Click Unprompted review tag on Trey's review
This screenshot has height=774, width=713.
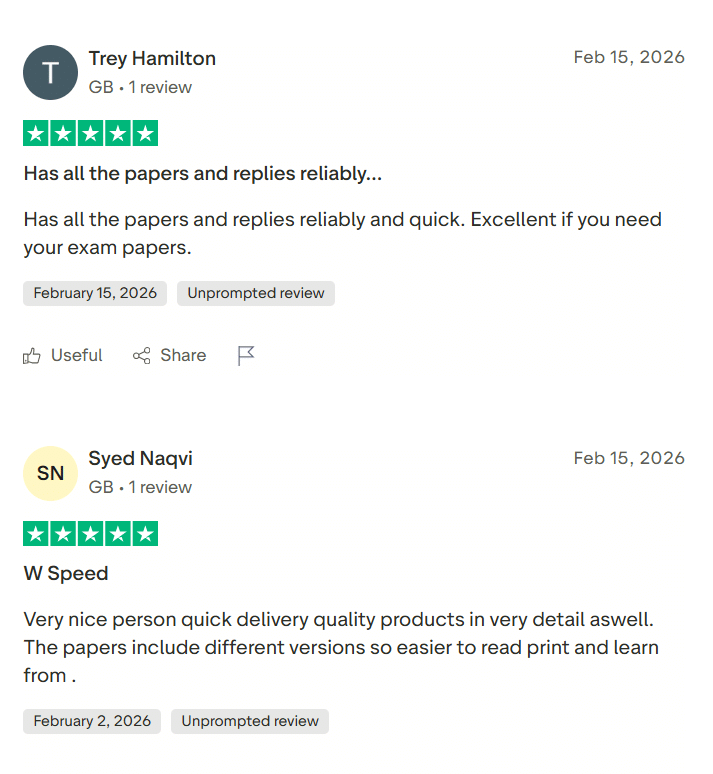click(x=256, y=293)
